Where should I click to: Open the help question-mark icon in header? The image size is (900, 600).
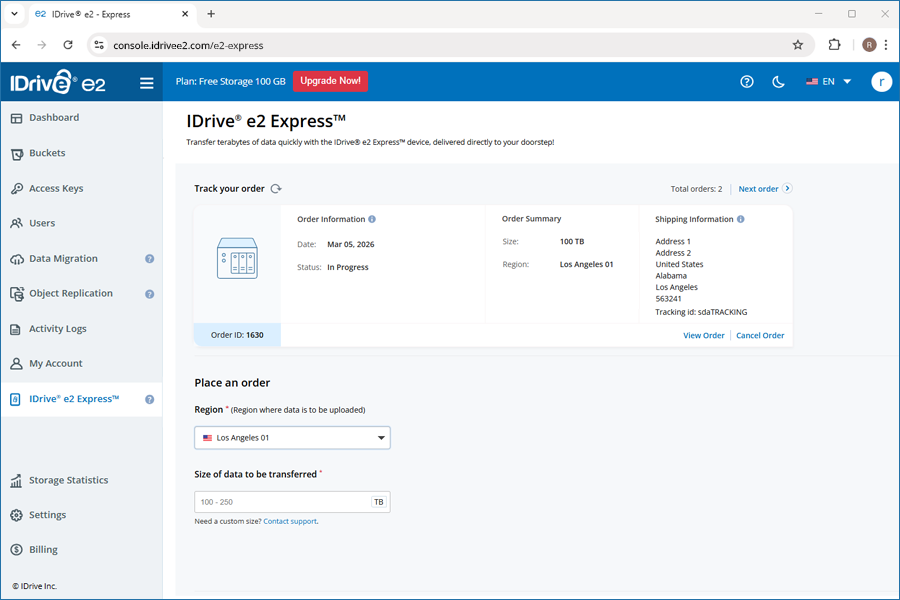point(746,82)
